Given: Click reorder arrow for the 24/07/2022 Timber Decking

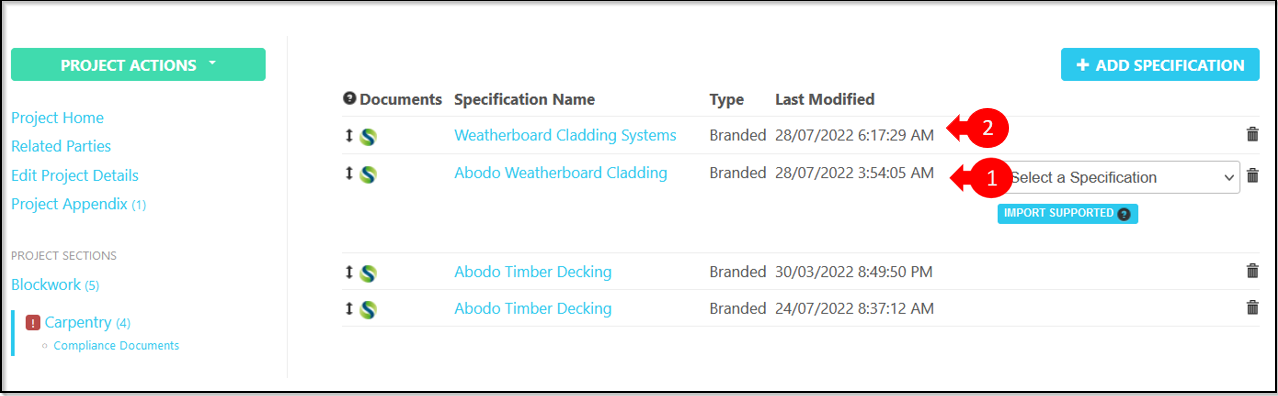Looking at the screenshot, I should 349,309.
